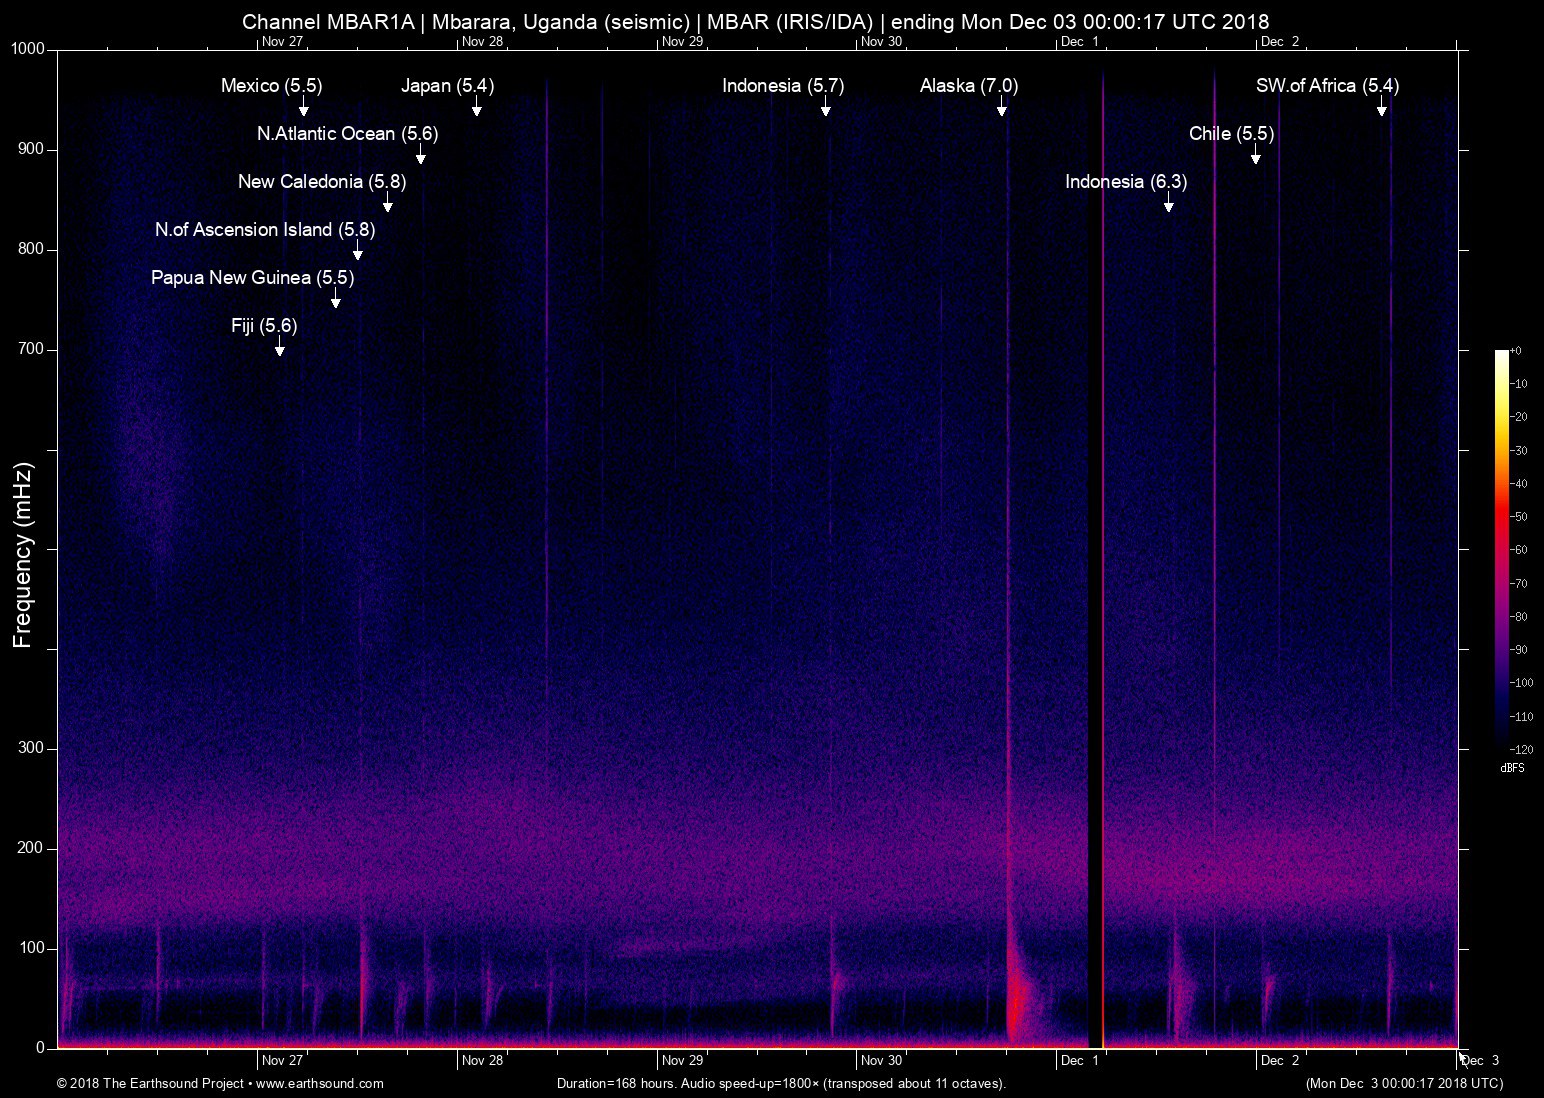Click the Frequency (mHz) axis label
The height and width of the screenshot is (1098, 1544).
point(23,555)
